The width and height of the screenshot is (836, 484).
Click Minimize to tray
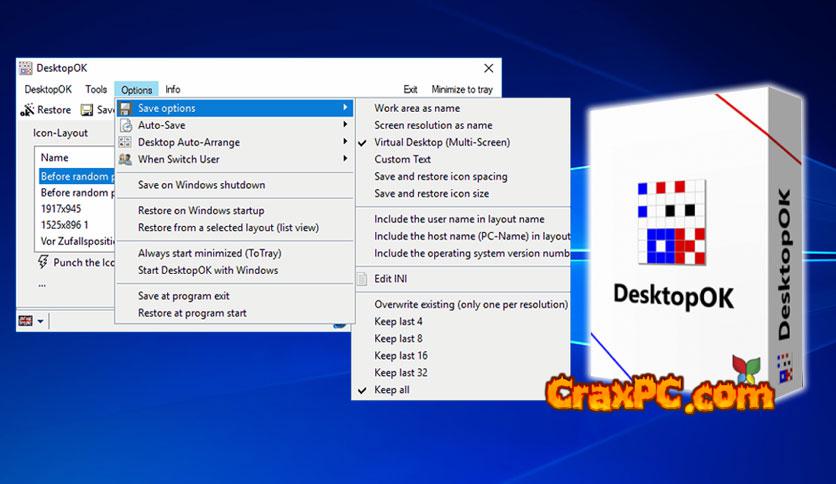coord(462,90)
